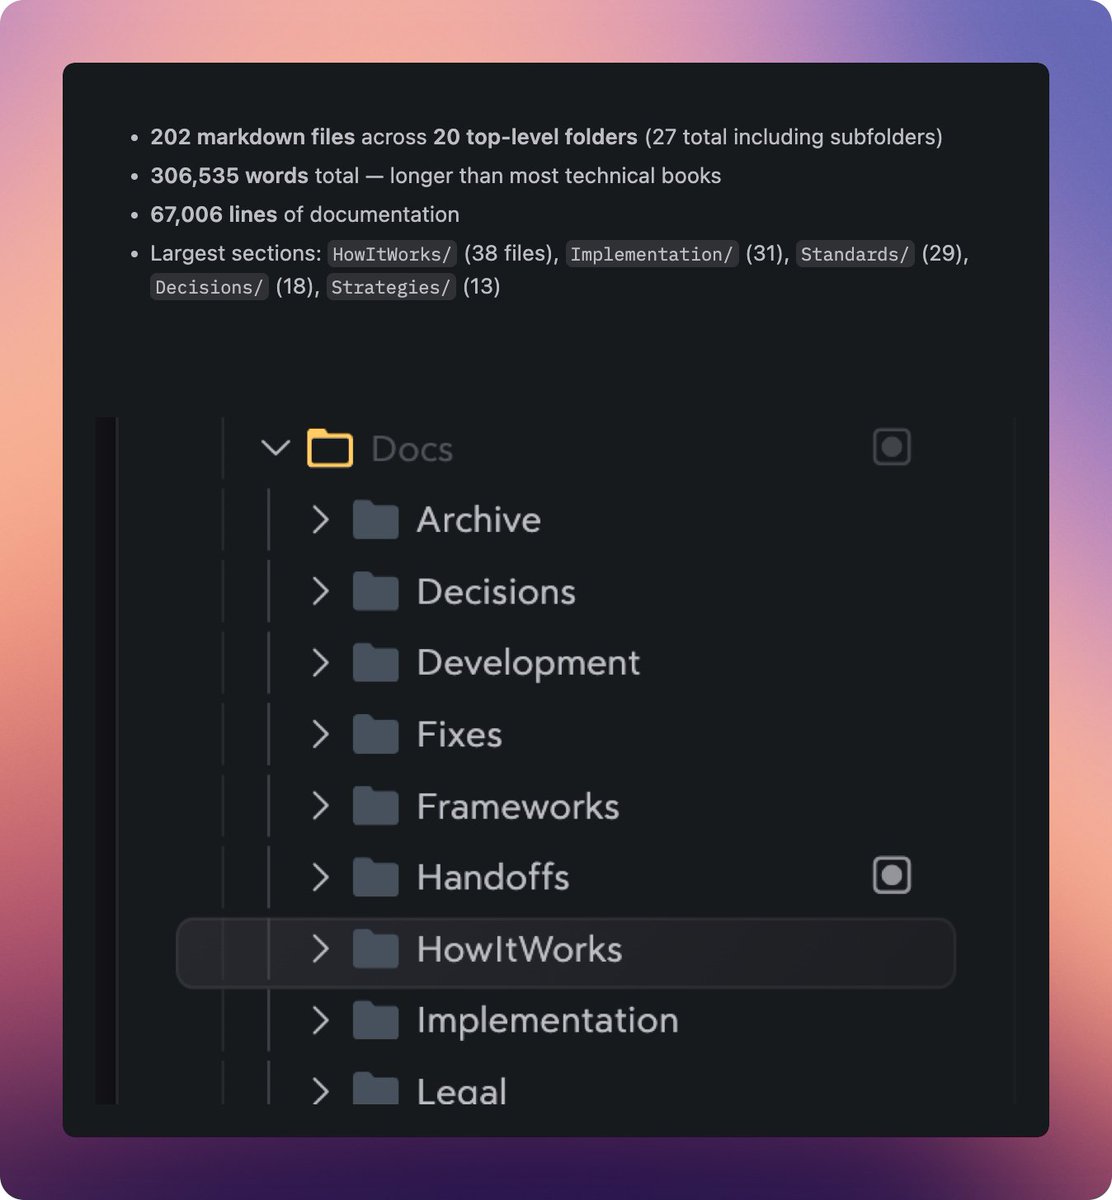The height and width of the screenshot is (1200, 1112).
Task: Click the Implementation folder icon
Action: coord(375,1020)
